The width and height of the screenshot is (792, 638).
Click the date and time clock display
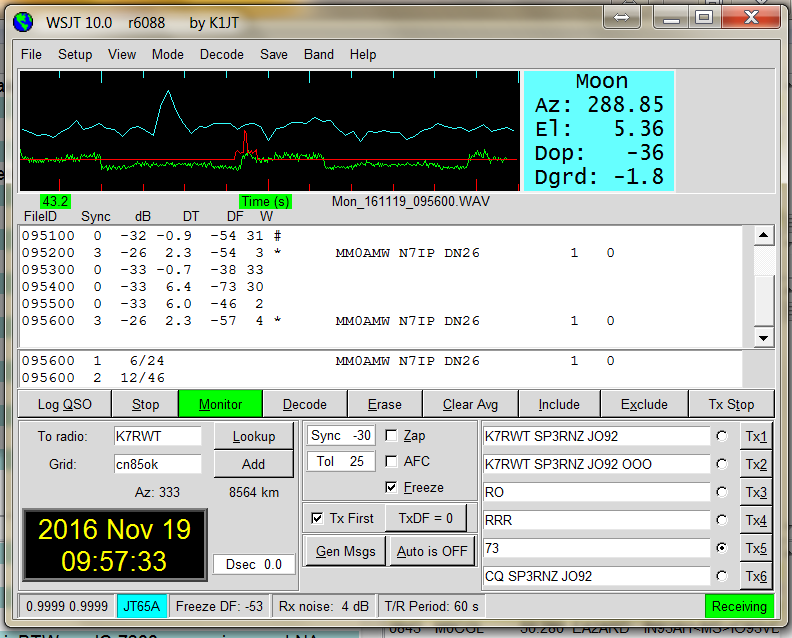115,545
